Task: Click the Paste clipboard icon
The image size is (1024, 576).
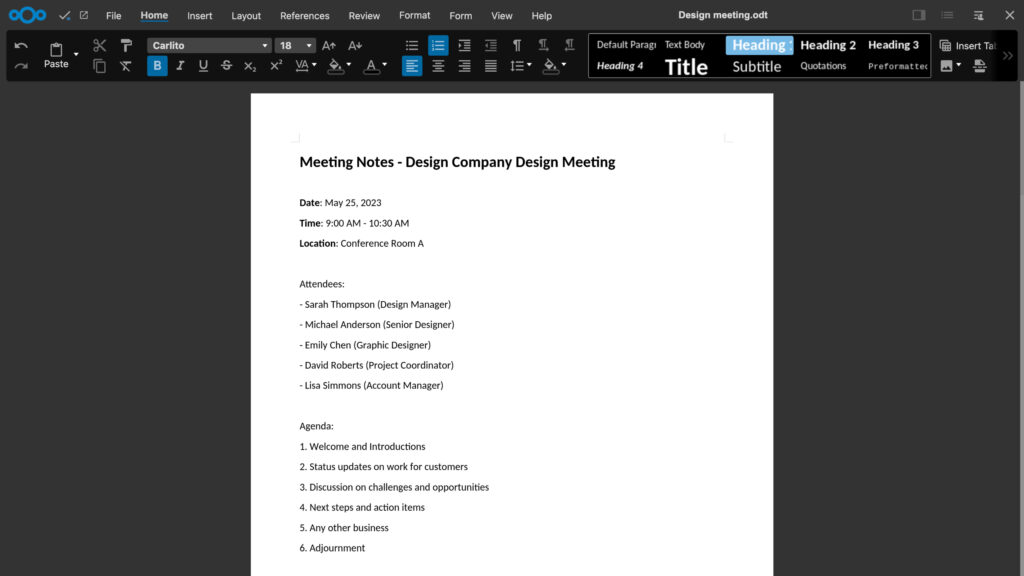Action: pos(56,50)
